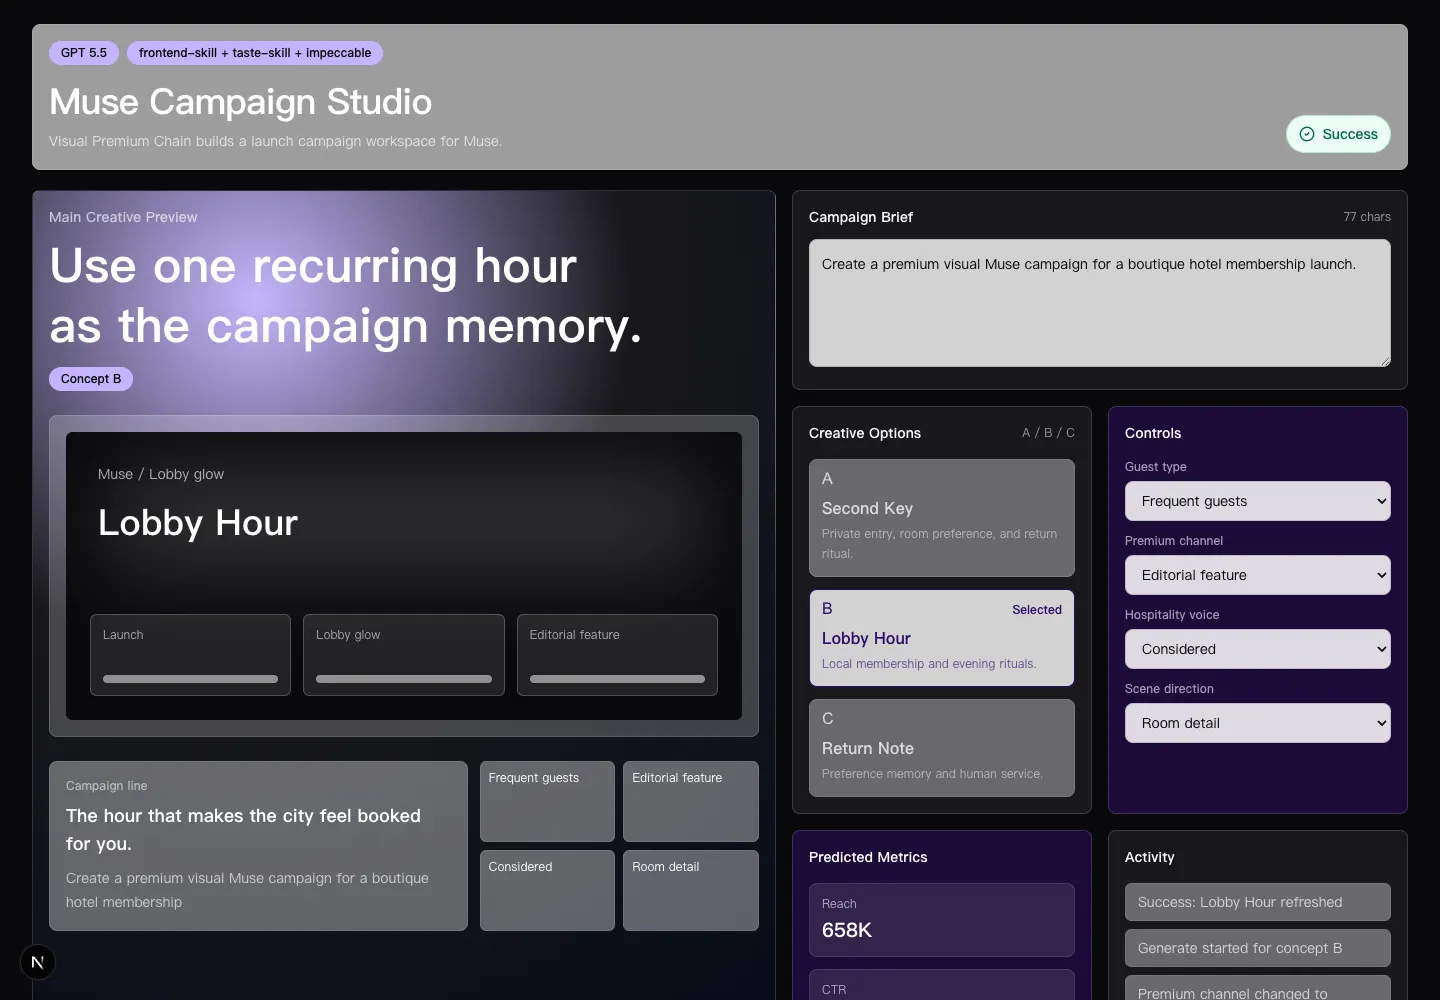Click the 'Main Creative Preview' label
1440x1000 pixels.
(123, 217)
